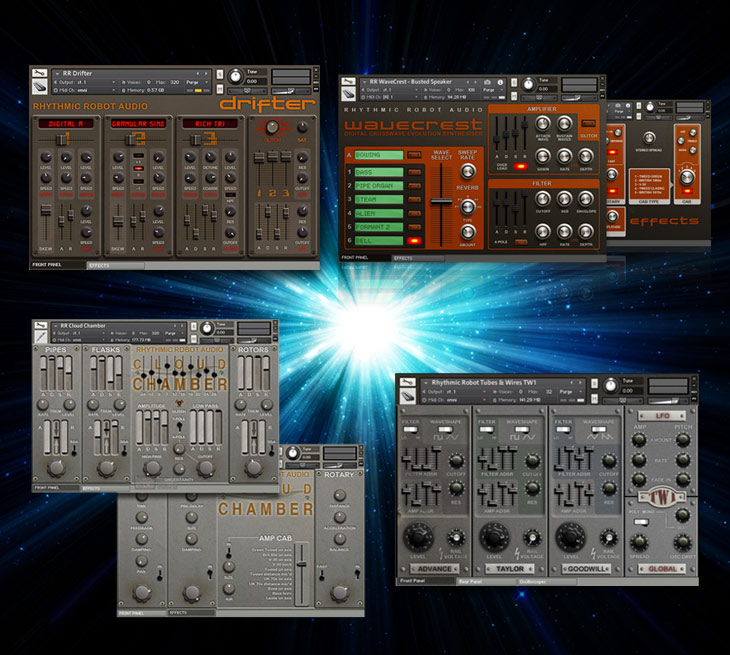The height and width of the screenshot is (655, 730).
Task: Expand the instrument name arrow beside Tubes & Wires TW1
Action: pyautogui.click(x=426, y=383)
